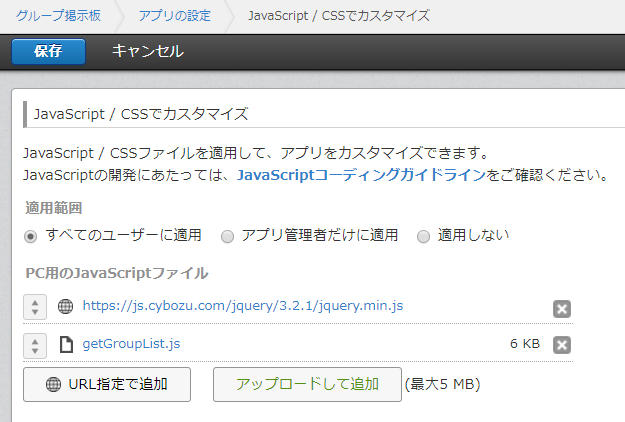This screenshot has height=422, width=625.
Task: Click reorder handle for jquery.min.js row
Action: (x=35, y=307)
